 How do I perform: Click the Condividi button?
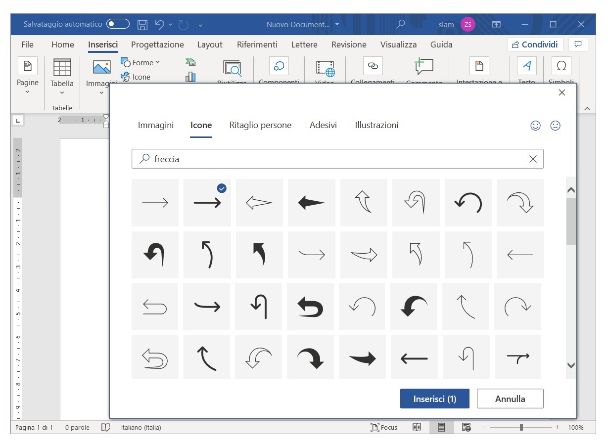[535, 44]
